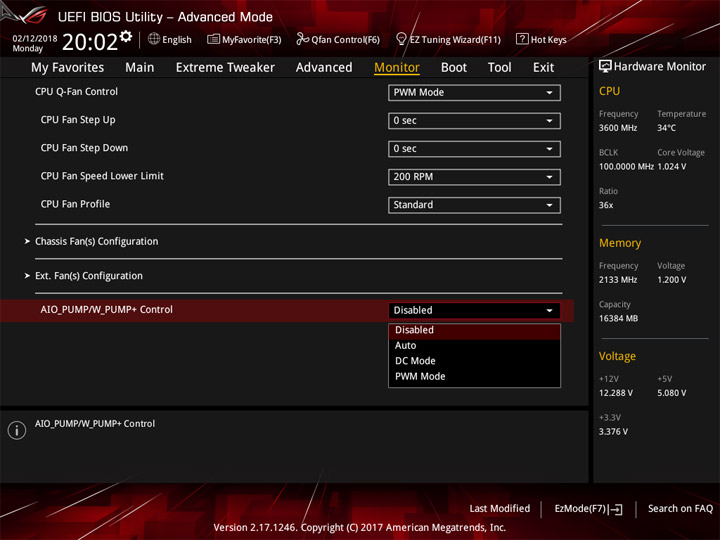Click the CPU Fan Speed Lower Limit label
Image resolution: width=720 pixels, height=540 pixels.
coord(102,176)
